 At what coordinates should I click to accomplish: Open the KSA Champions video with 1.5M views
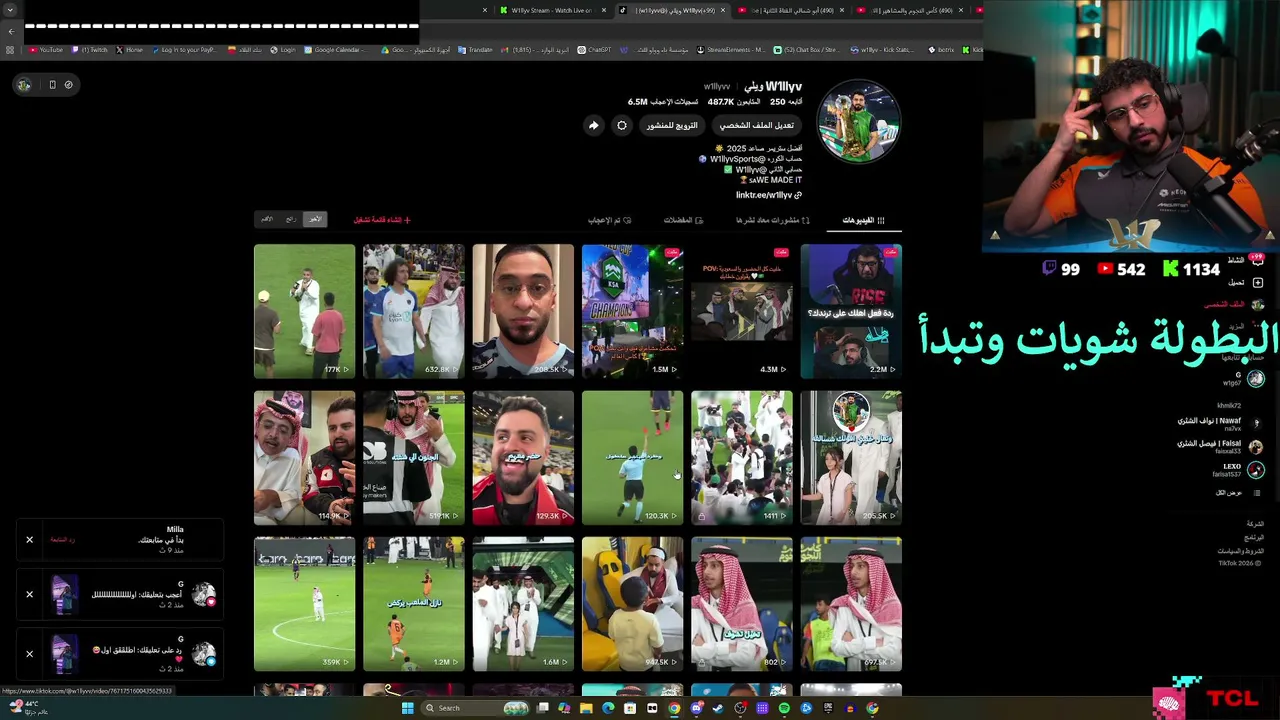tap(632, 311)
